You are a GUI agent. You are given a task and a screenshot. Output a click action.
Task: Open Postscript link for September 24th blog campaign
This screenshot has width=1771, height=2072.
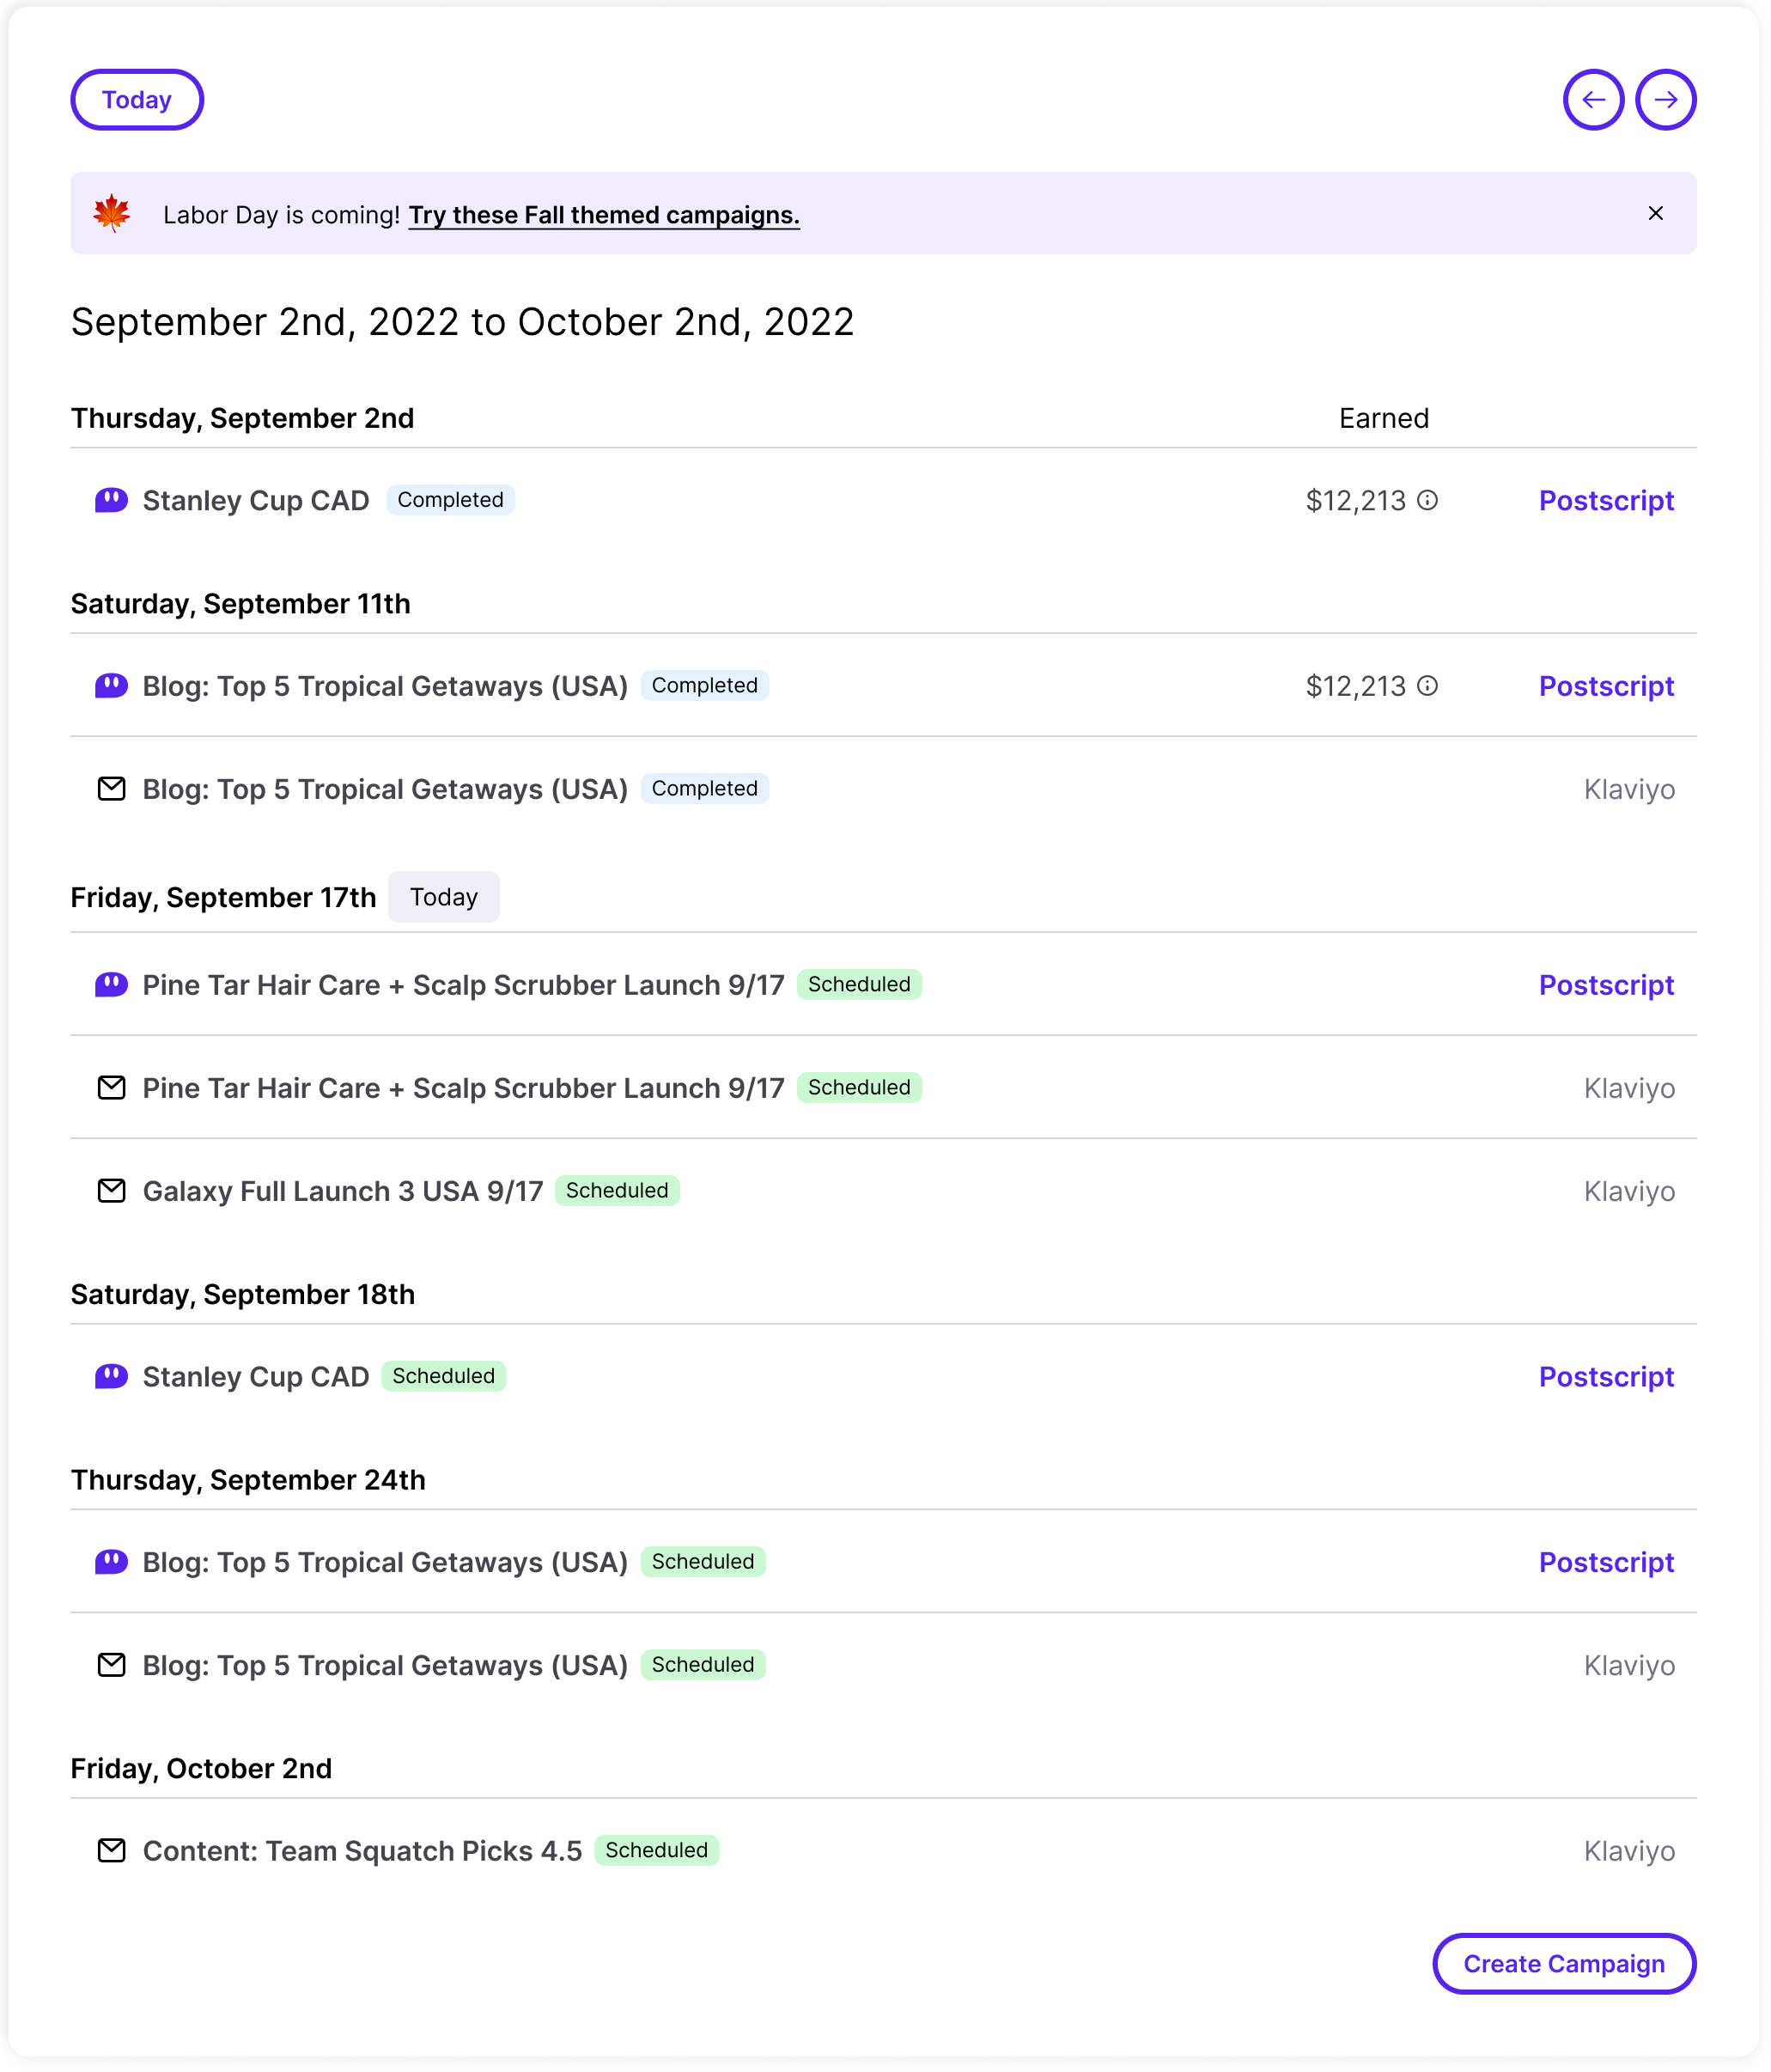click(1606, 1563)
